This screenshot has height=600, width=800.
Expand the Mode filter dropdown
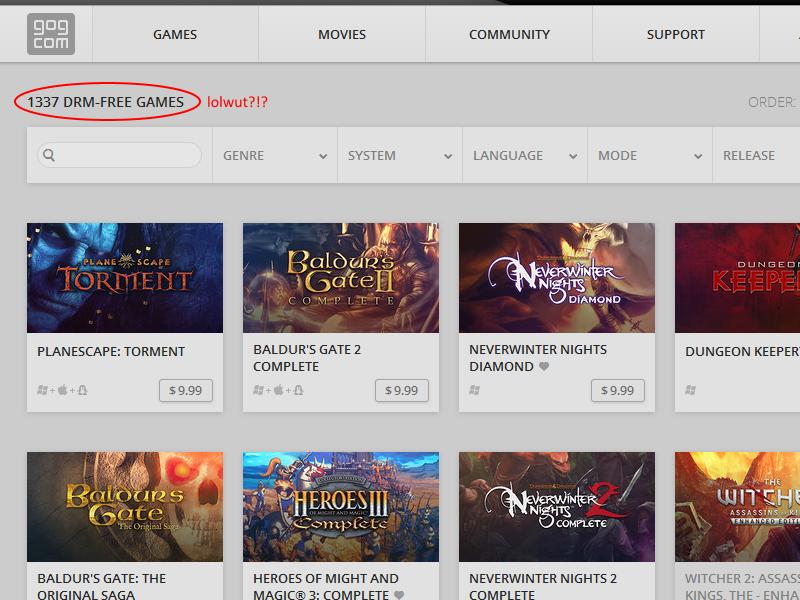[650, 155]
